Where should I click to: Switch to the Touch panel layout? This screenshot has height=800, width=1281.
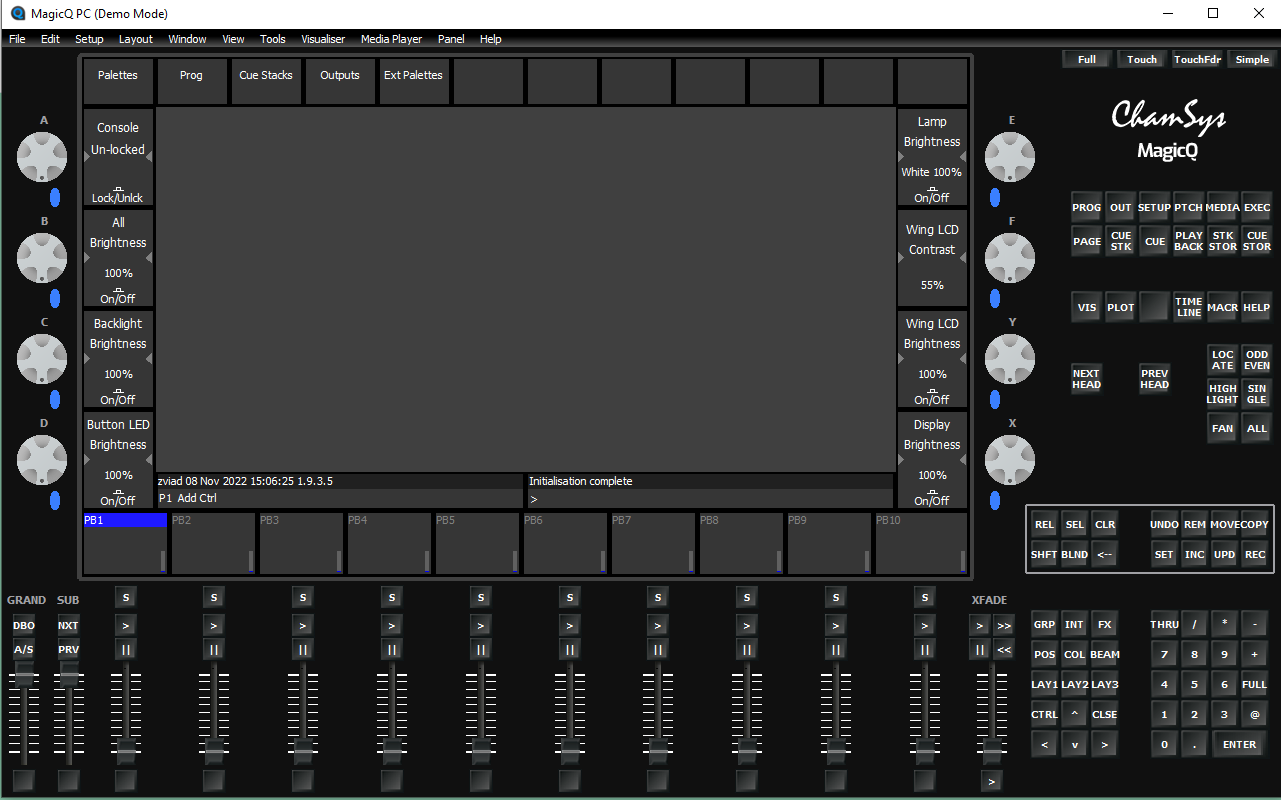(1142, 59)
